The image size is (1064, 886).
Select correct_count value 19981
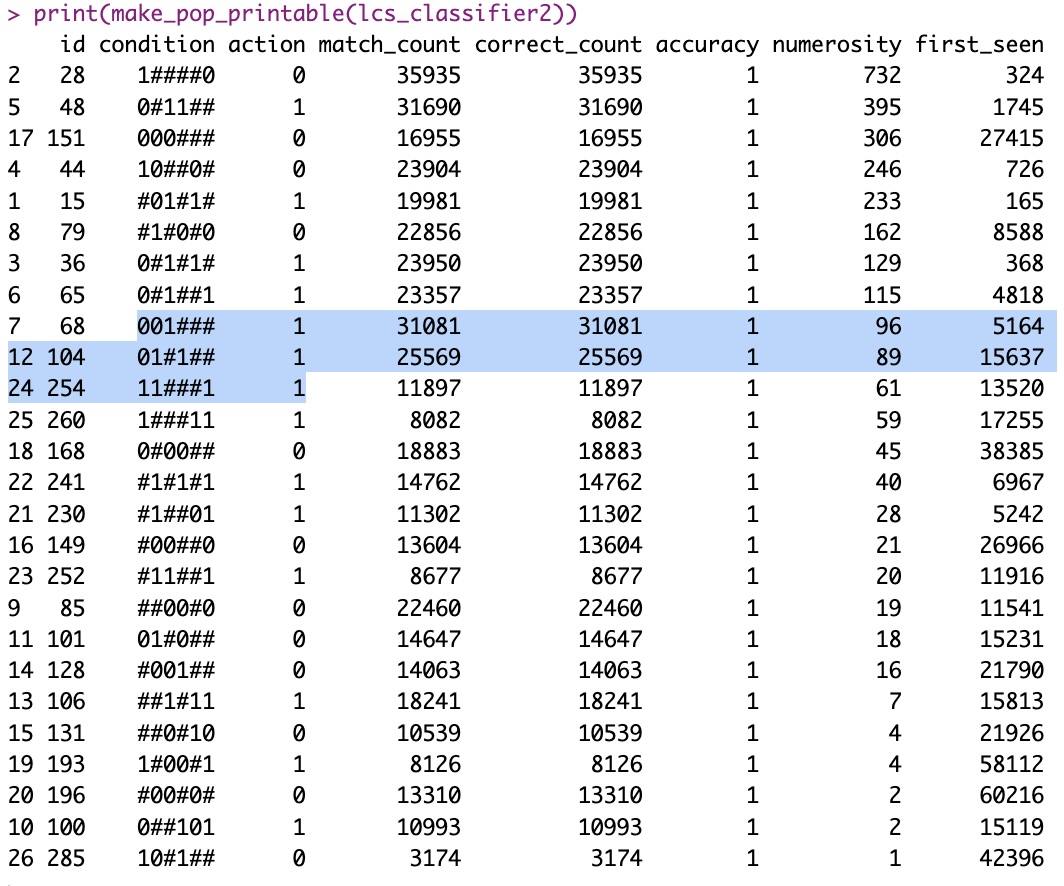point(609,201)
